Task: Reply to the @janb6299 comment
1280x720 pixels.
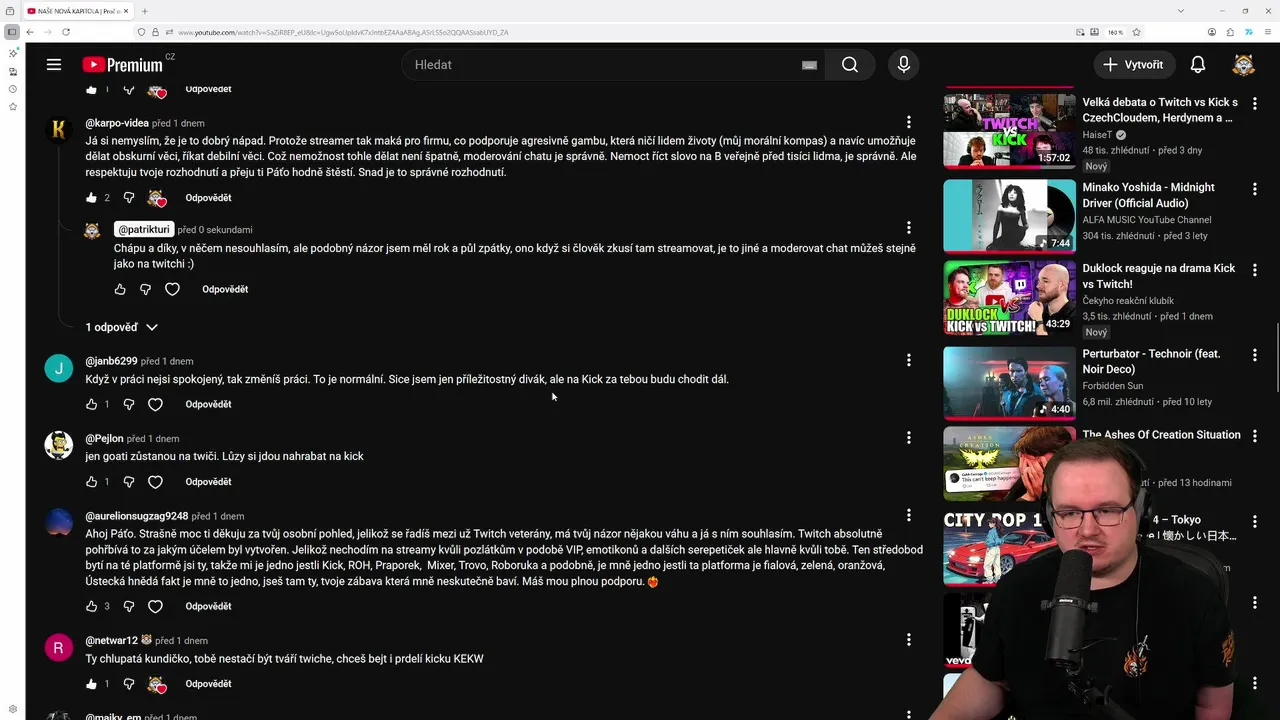Action: [208, 404]
